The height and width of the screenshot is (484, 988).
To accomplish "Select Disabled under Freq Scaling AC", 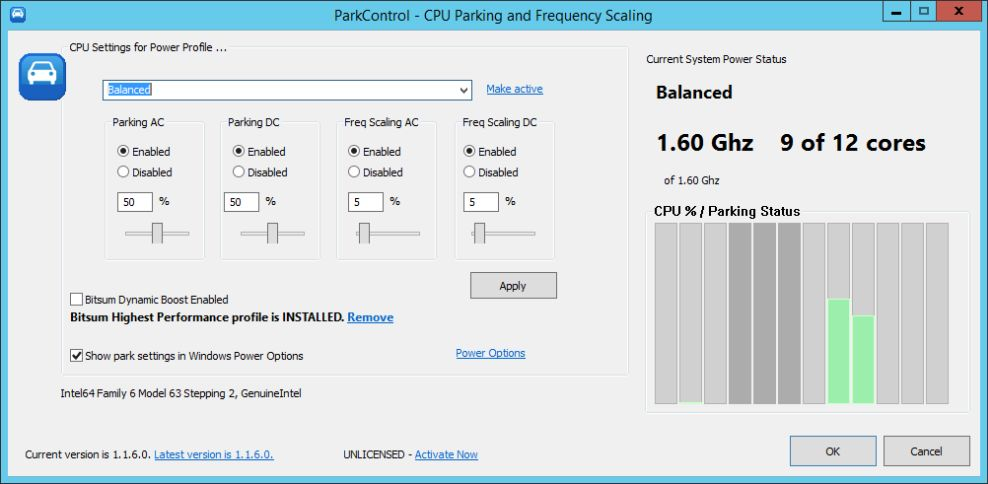I will click(x=355, y=172).
